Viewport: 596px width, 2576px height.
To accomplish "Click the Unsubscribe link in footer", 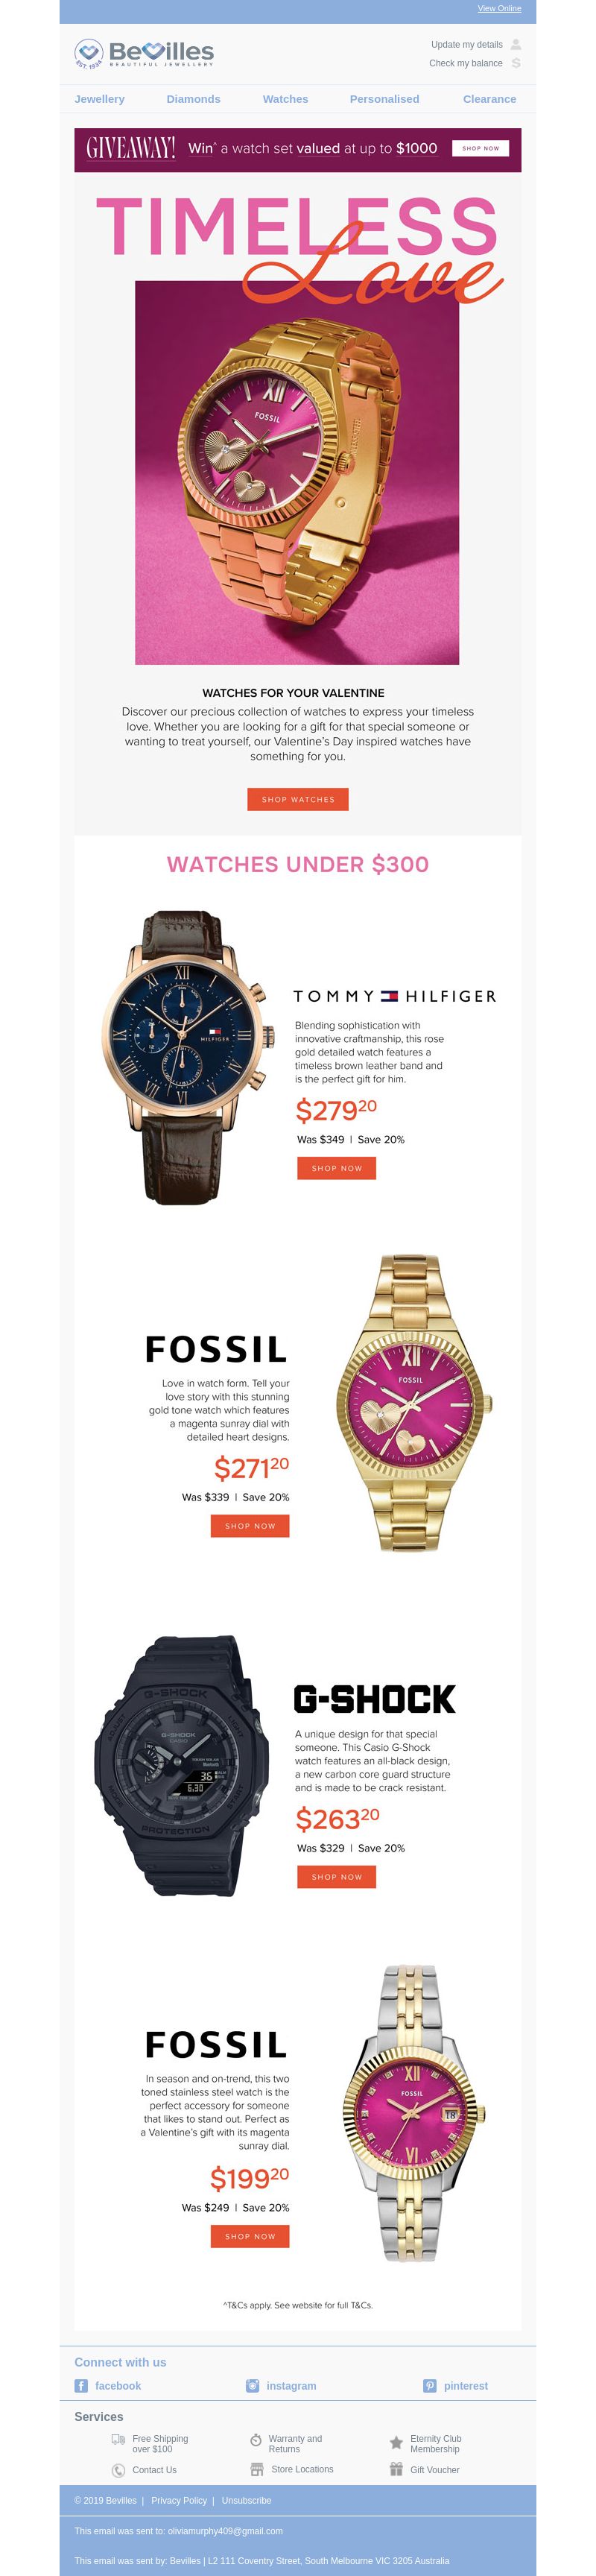I will click(x=246, y=2500).
